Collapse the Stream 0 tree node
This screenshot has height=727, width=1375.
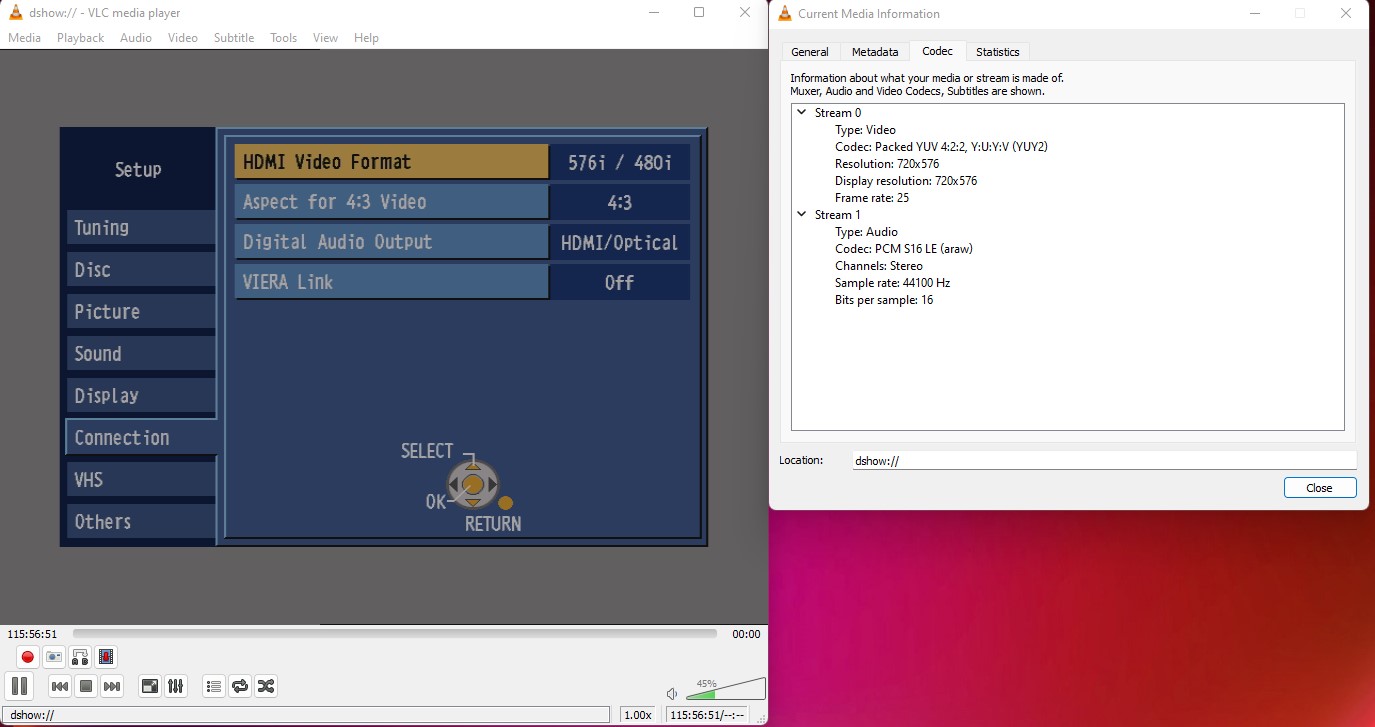click(x=803, y=113)
